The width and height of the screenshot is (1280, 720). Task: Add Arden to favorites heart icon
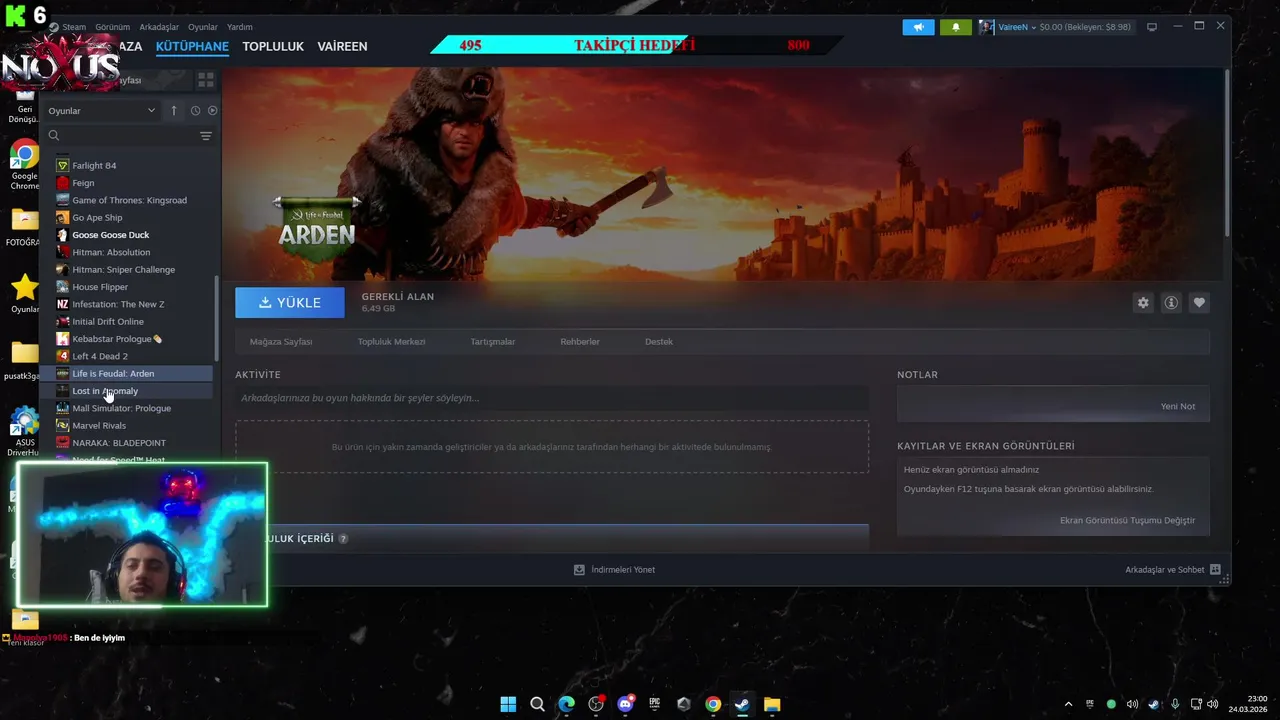pyautogui.click(x=1199, y=303)
